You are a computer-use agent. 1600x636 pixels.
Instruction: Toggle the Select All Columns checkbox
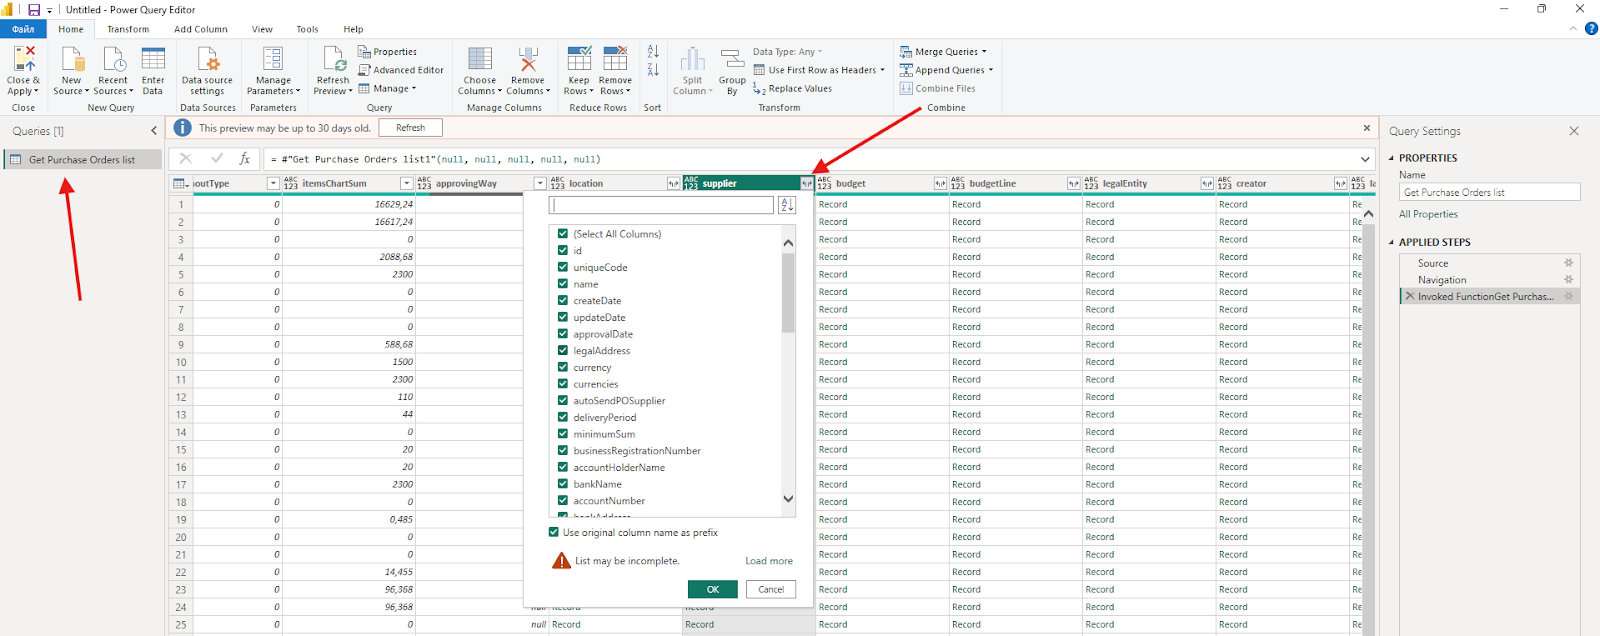click(x=563, y=234)
